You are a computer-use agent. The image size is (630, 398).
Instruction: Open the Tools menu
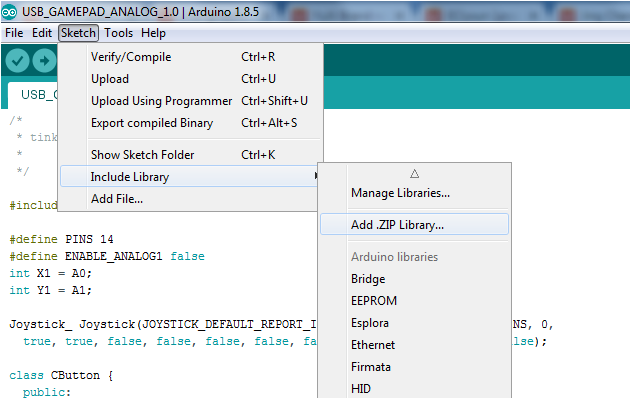point(119,33)
